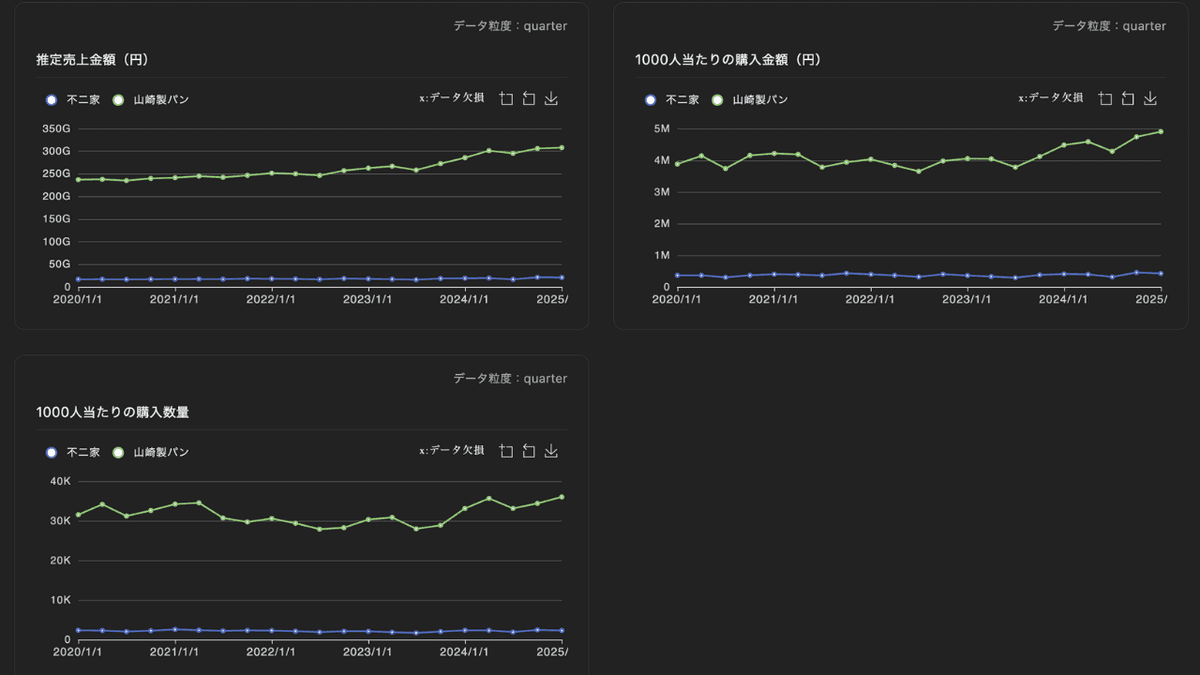Toggle 不二家 series in 推定売上金額 legend
Screen dimensions: 1200x675
click(x=73, y=100)
